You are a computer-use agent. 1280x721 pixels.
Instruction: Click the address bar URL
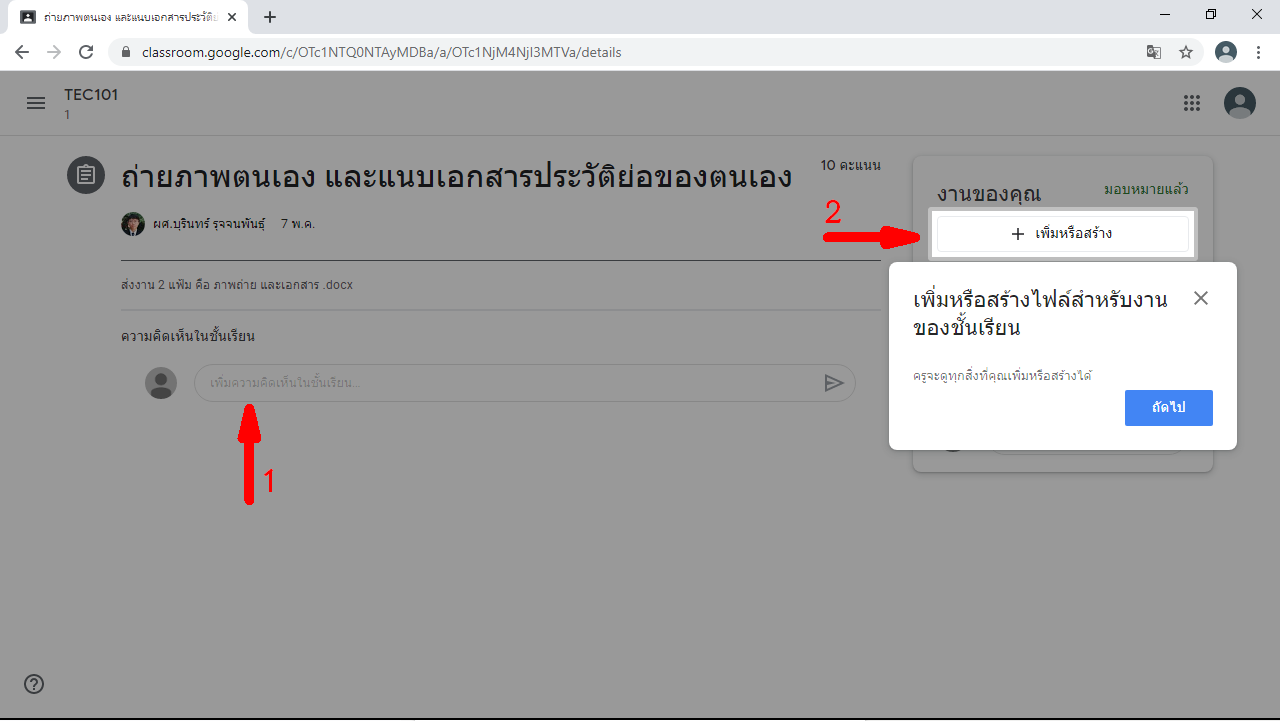[380, 52]
